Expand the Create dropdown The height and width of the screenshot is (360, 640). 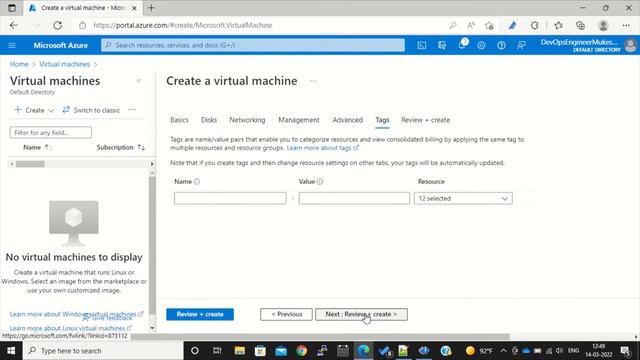pyautogui.click(x=34, y=110)
